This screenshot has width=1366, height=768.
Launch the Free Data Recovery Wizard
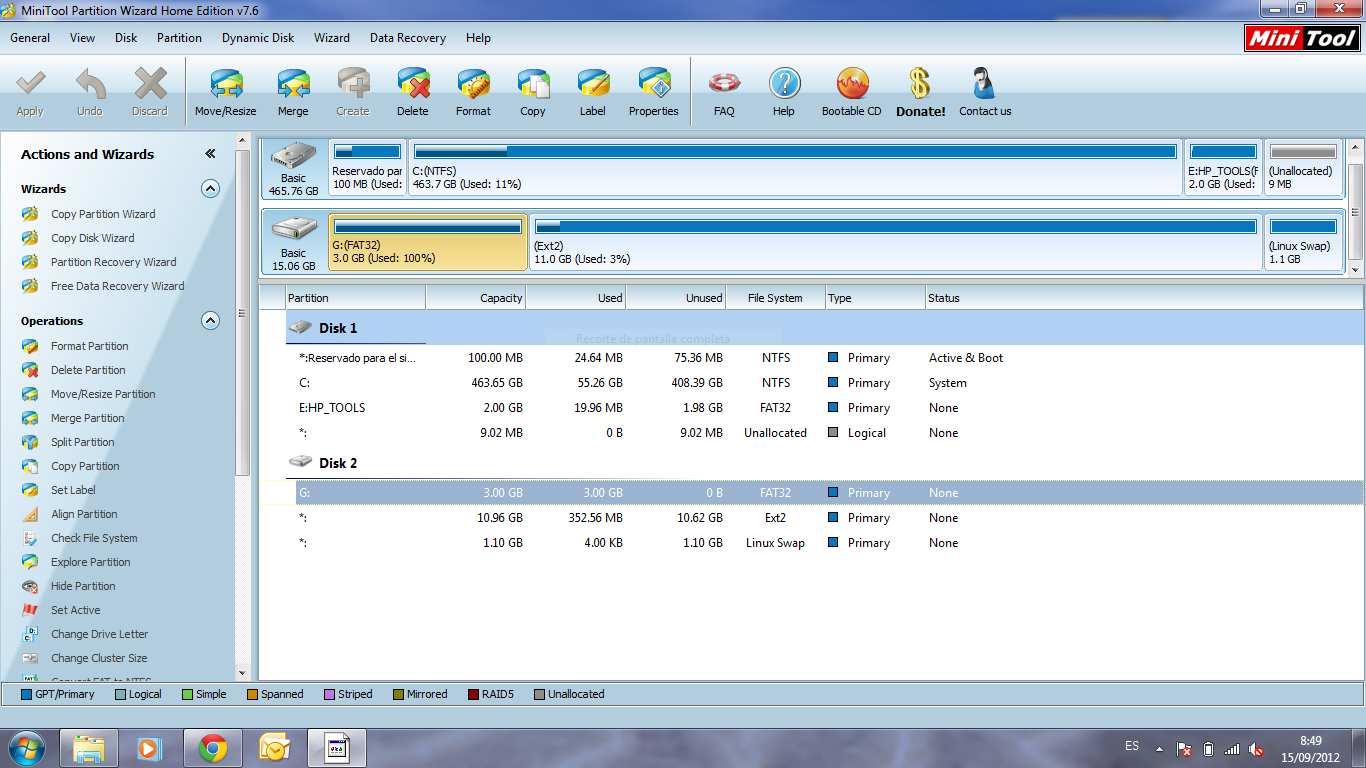117,286
